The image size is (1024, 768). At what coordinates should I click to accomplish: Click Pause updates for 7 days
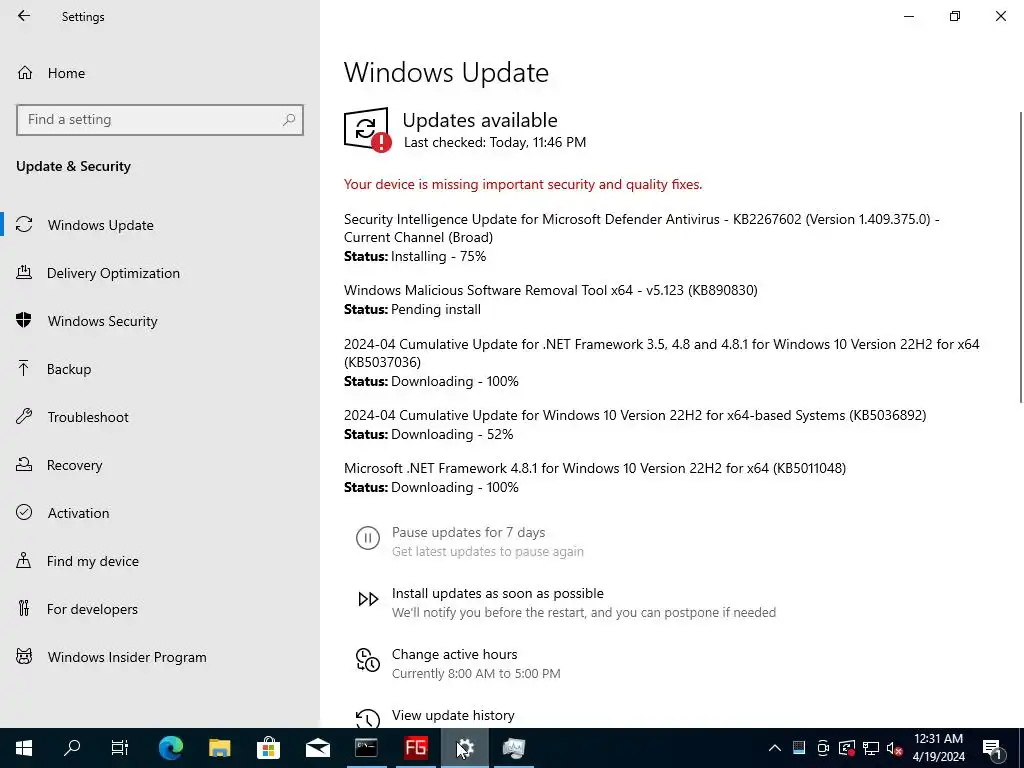click(x=468, y=532)
